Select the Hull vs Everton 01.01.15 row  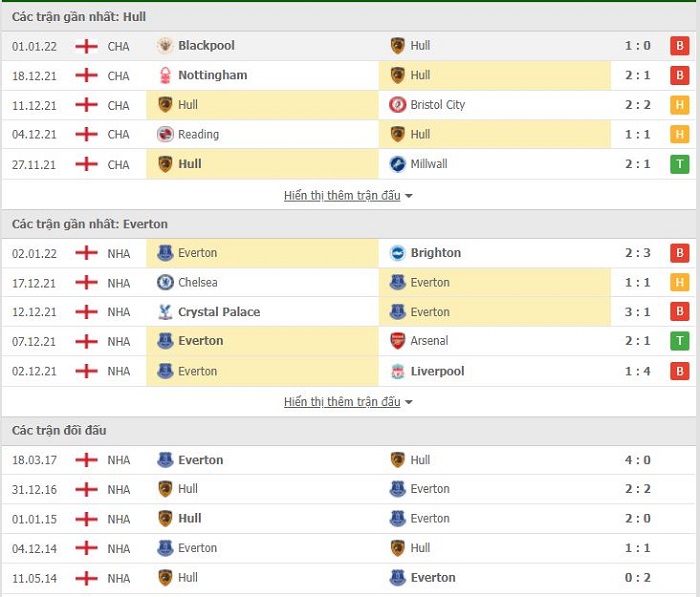pyautogui.click(x=350, y=518)
